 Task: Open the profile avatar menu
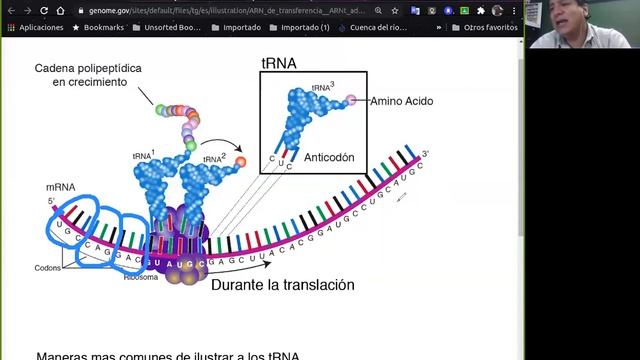[497, 11]
